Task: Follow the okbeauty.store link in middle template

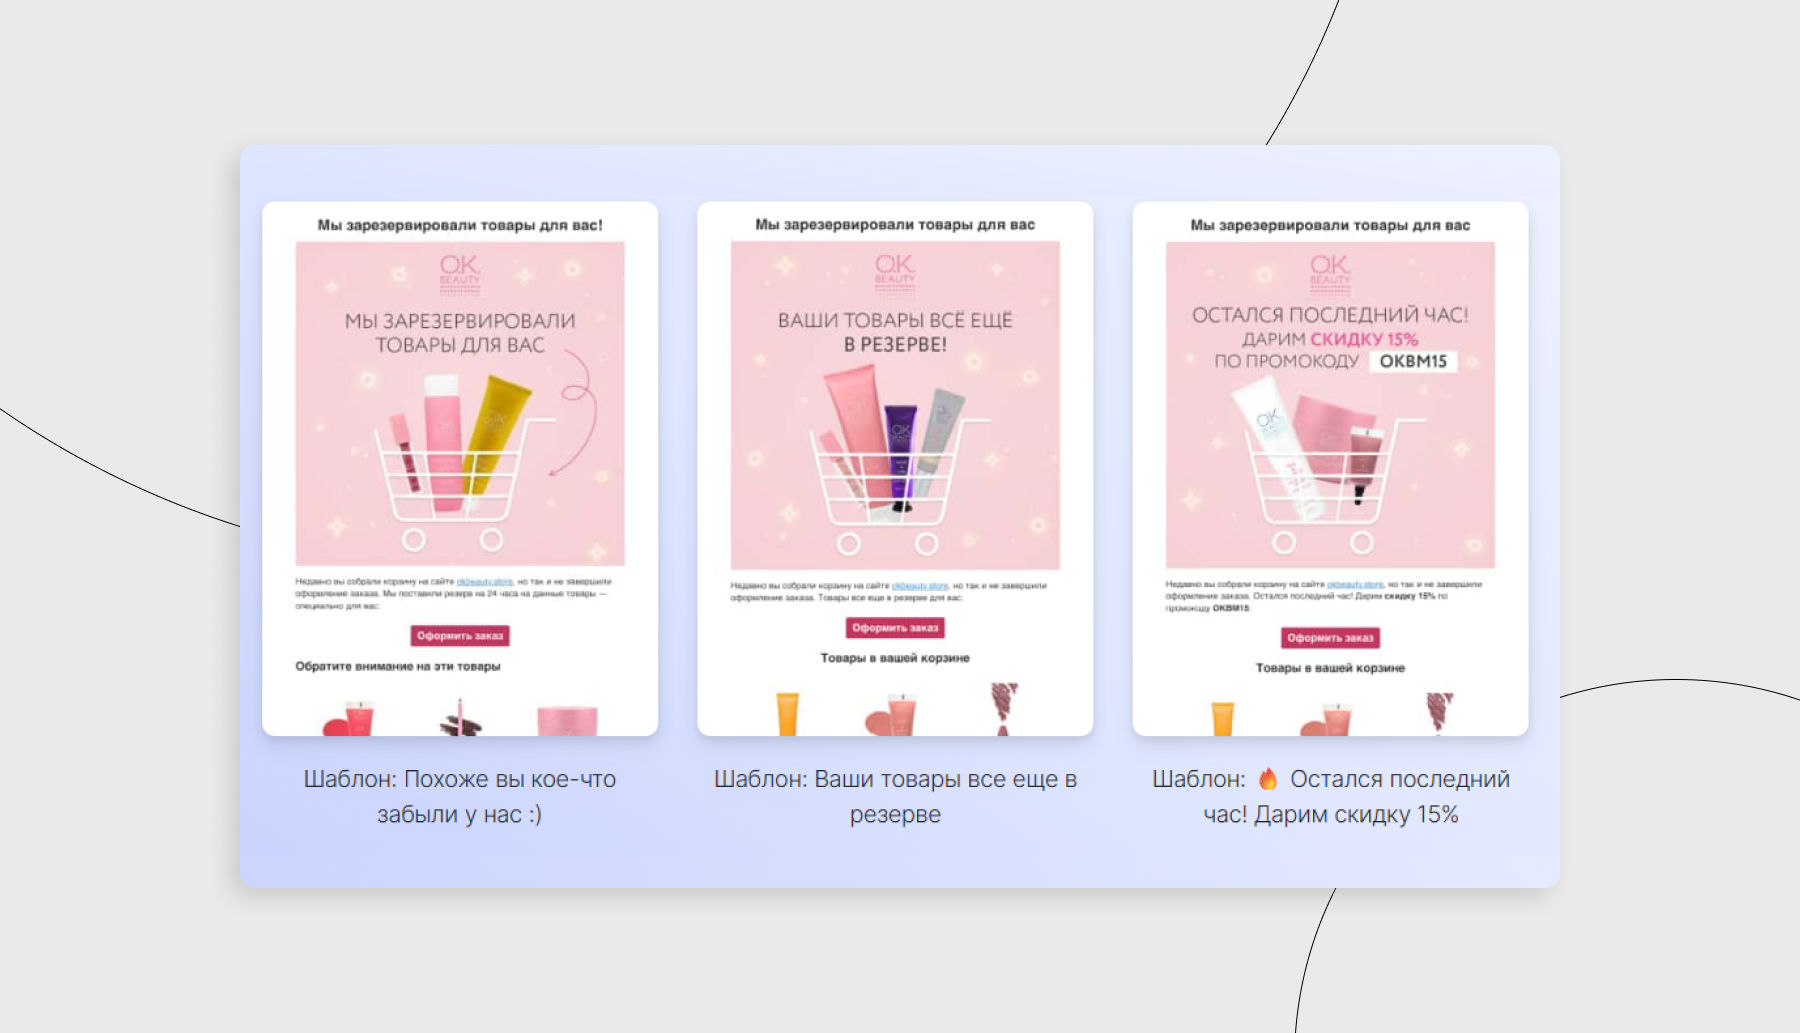Action: tap(920, 586)
